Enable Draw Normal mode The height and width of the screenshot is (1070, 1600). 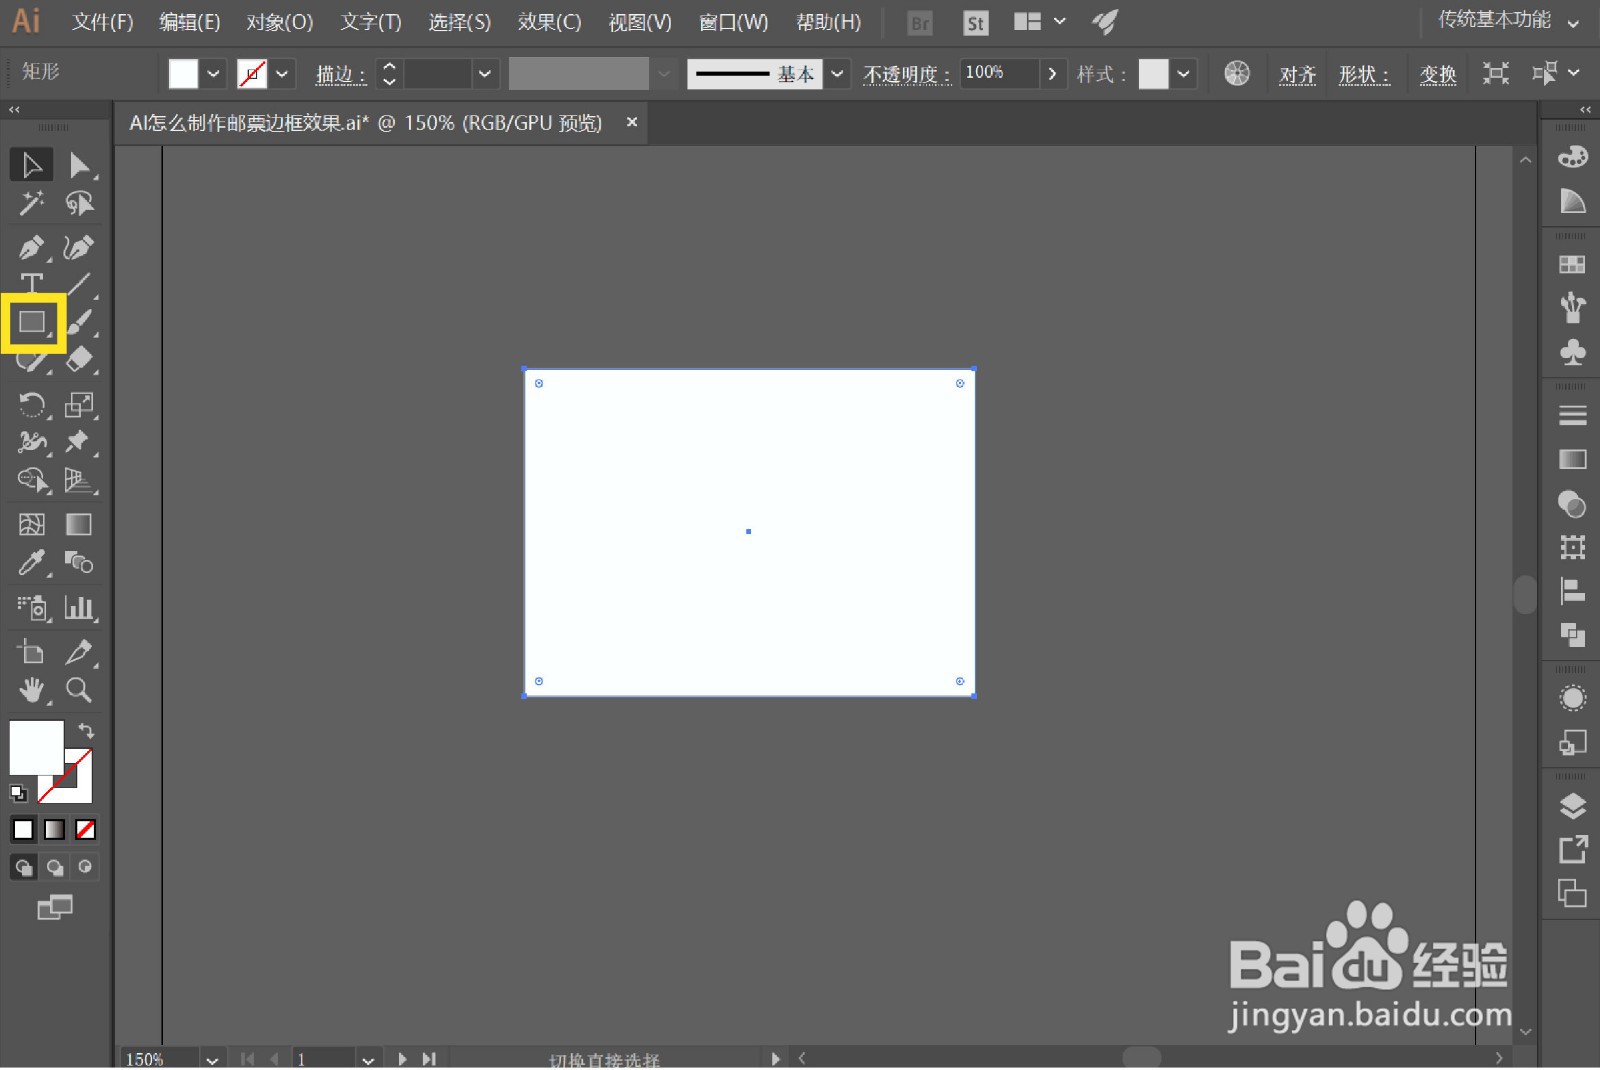pos(23,867)
